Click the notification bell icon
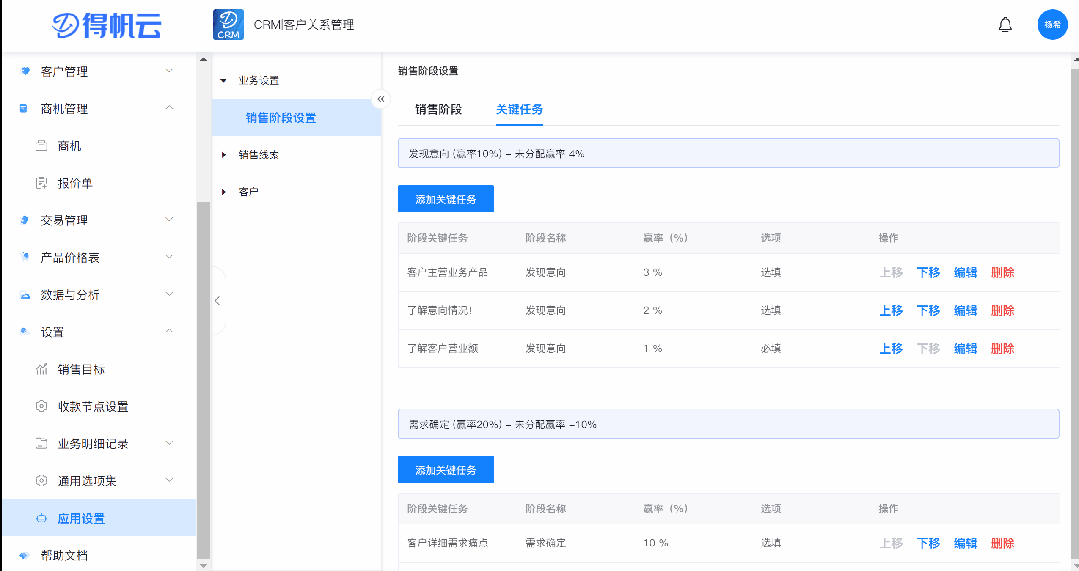 (x=1005, y=25)
